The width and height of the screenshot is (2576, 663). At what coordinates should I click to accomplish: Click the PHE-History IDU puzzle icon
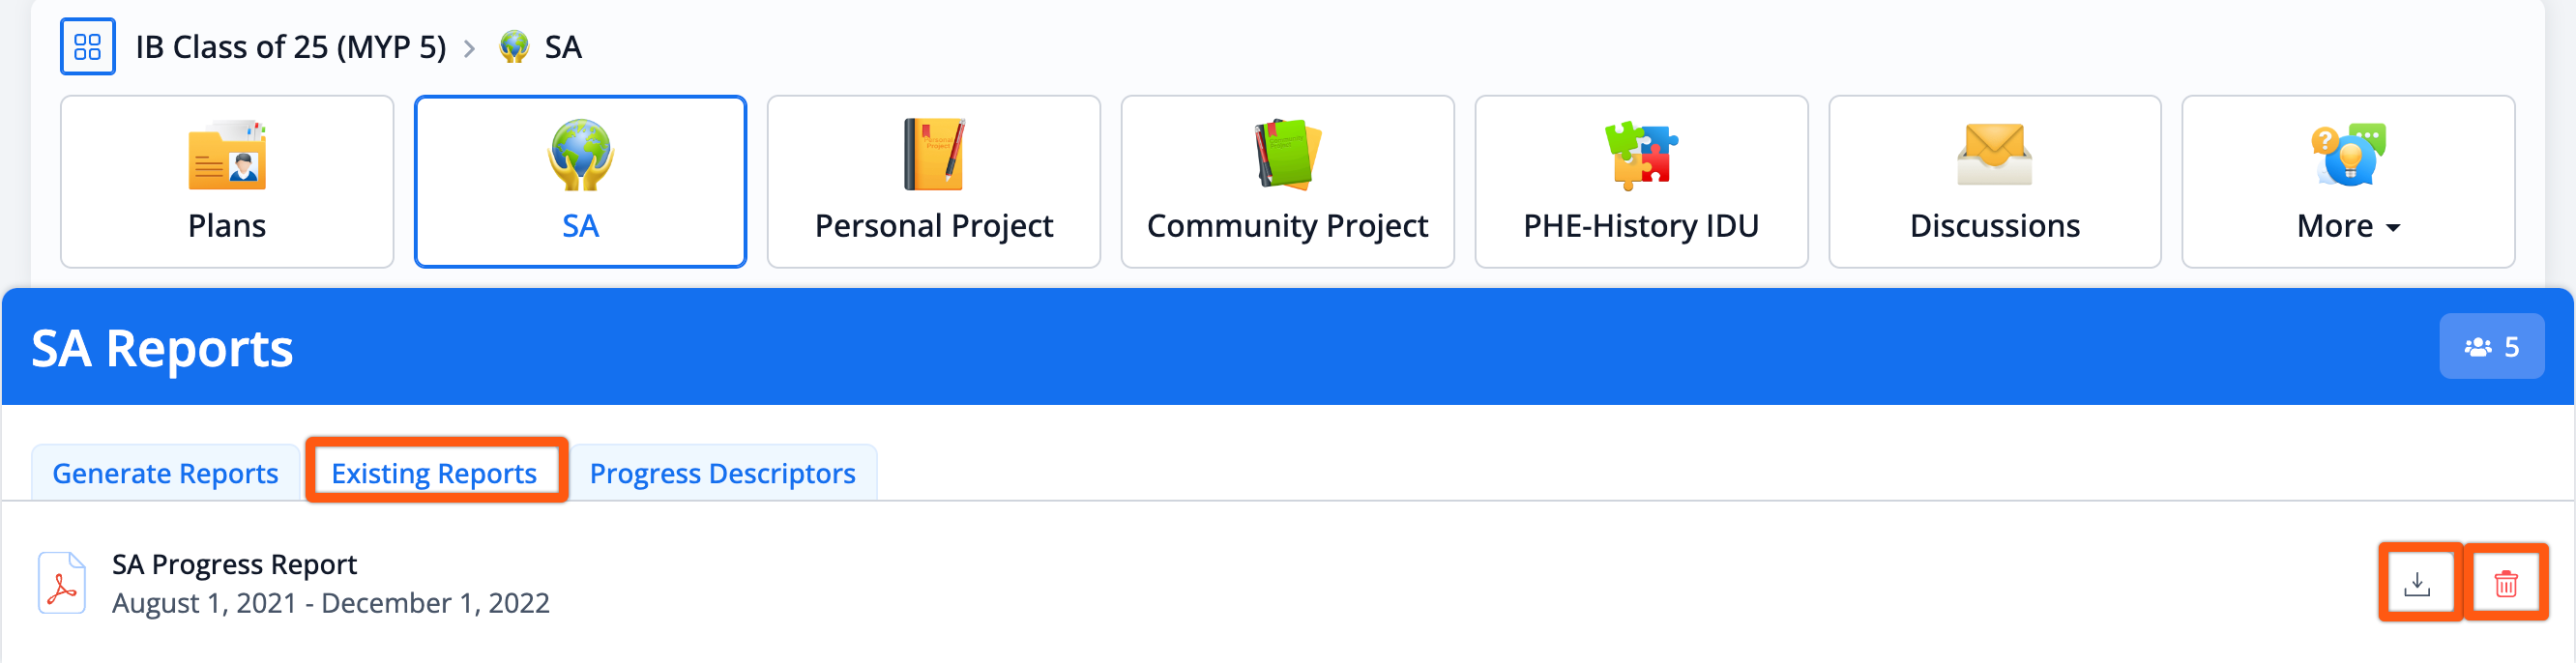click(1641, 155)
